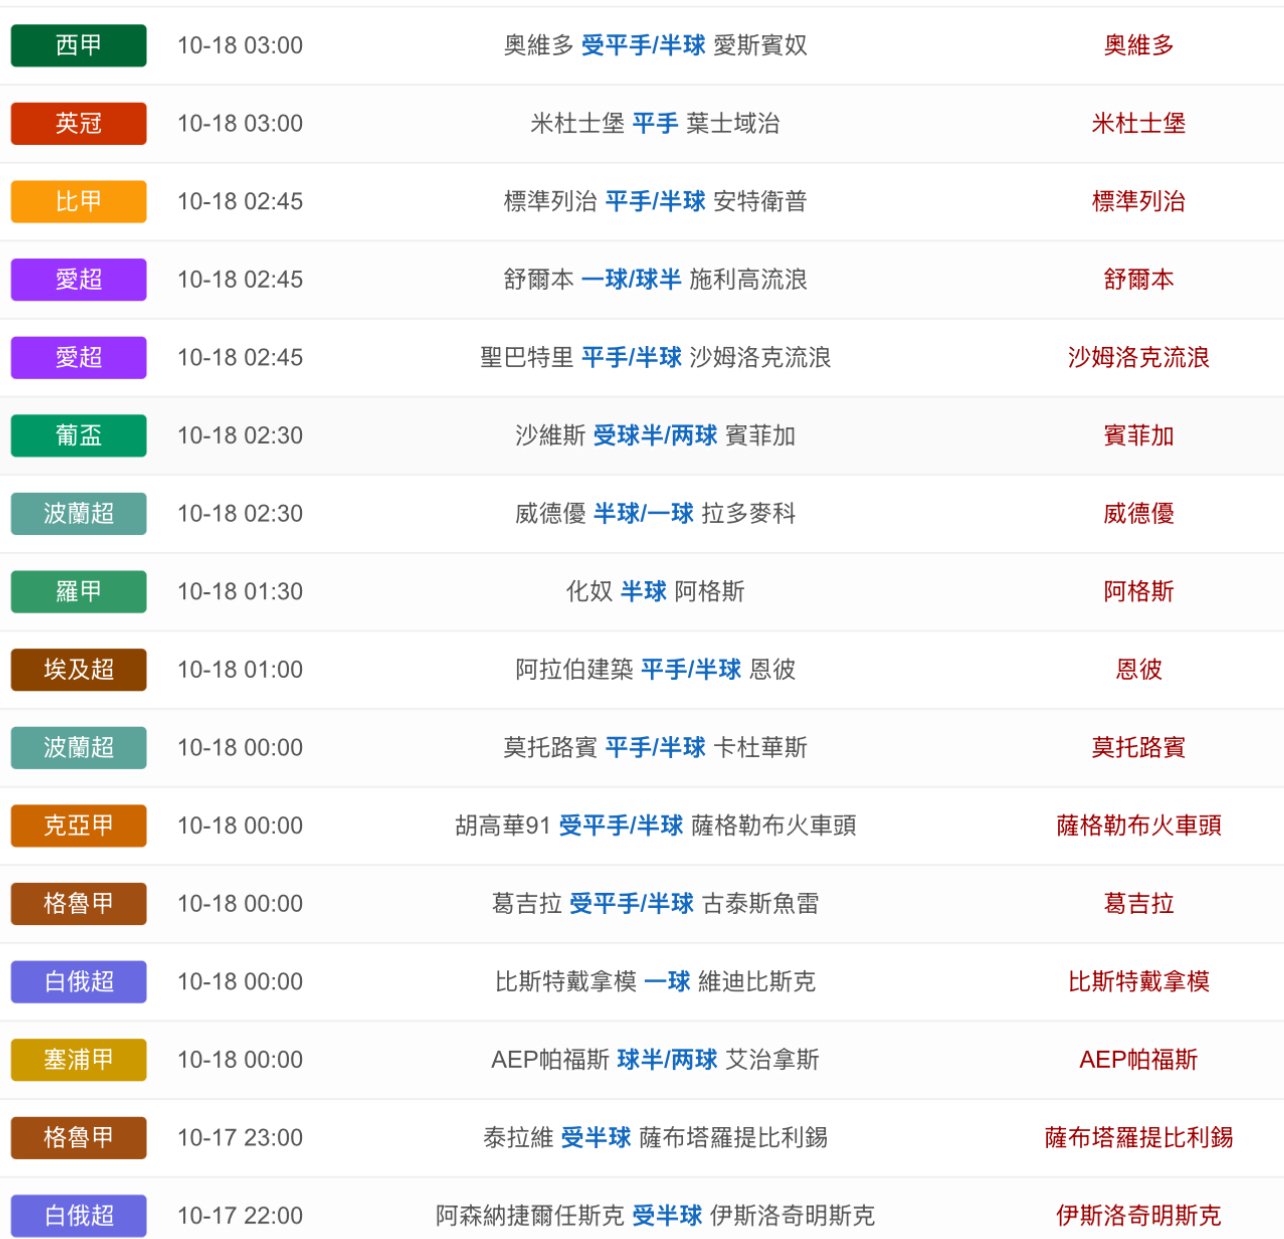Open the 莫托路賓 vs 卡杜華斯 match

point(655,747)
